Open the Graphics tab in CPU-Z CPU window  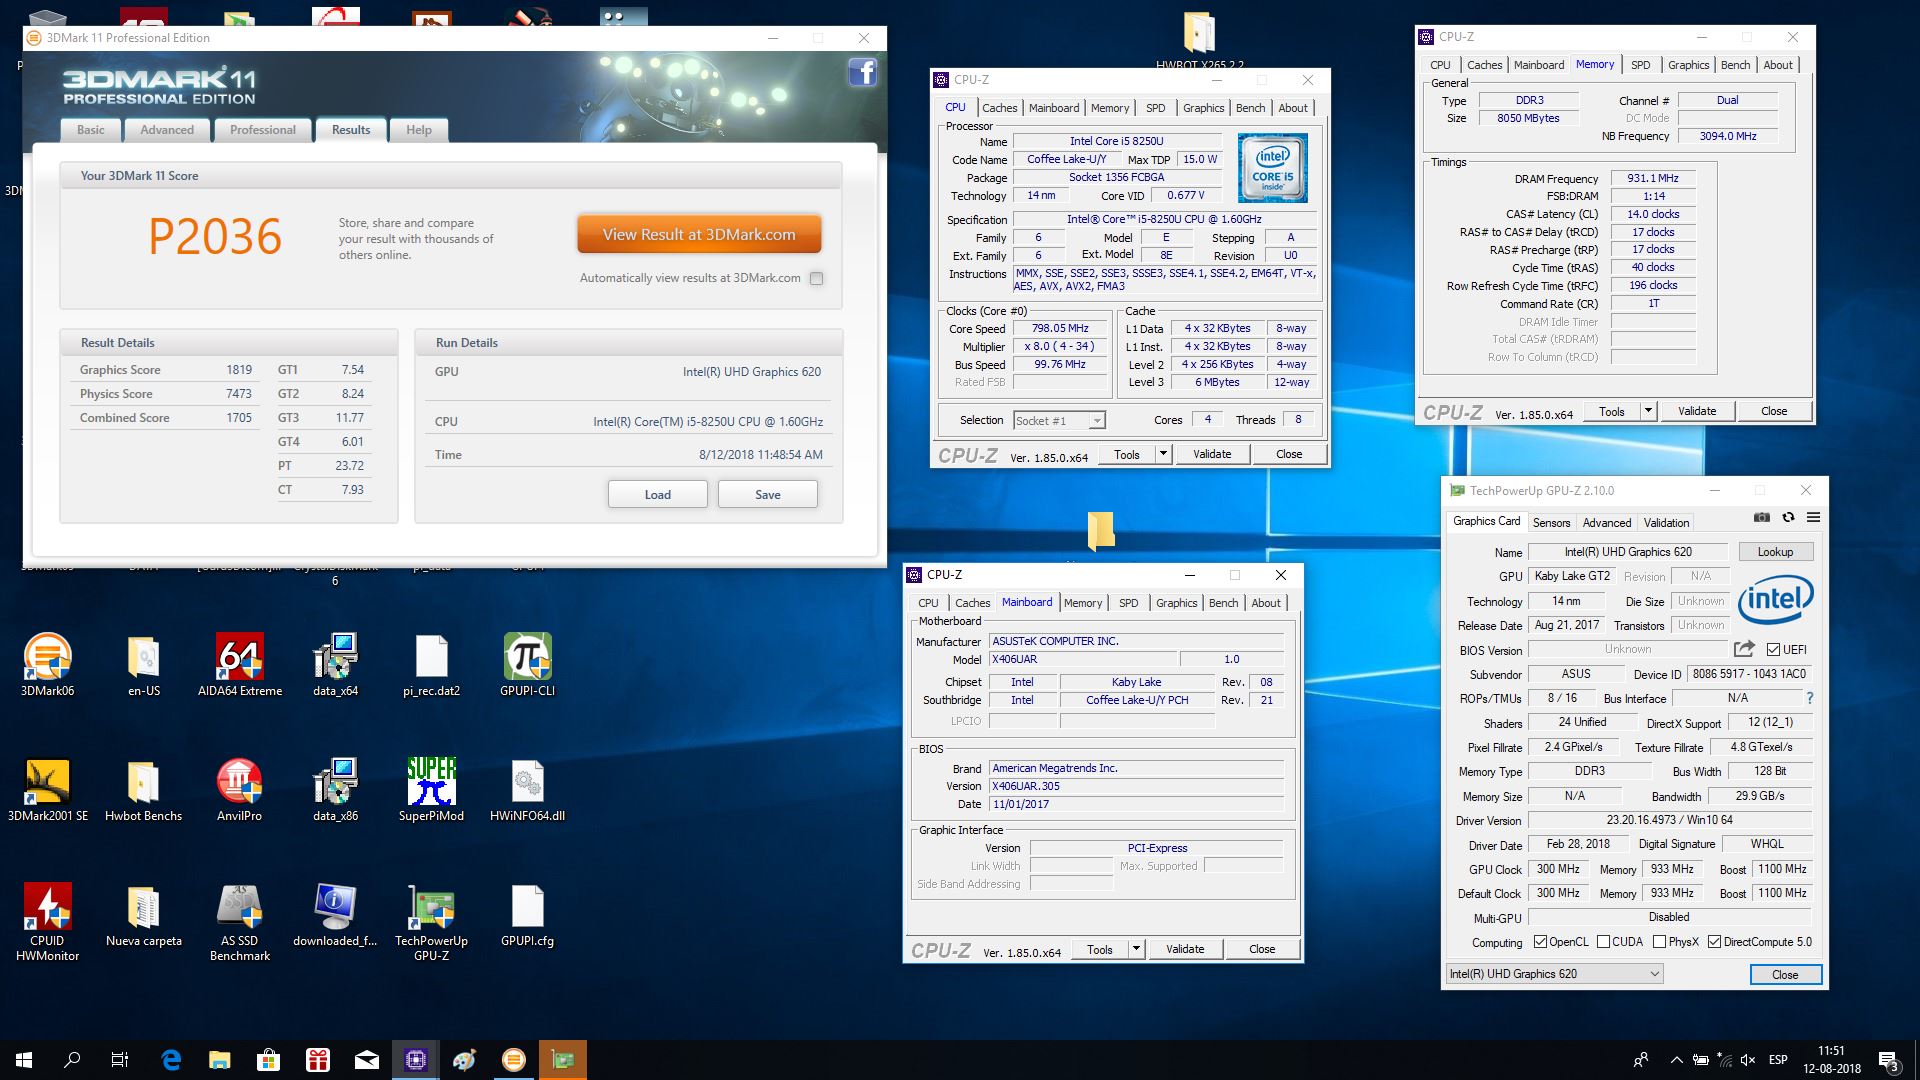tap(1203, 108)
